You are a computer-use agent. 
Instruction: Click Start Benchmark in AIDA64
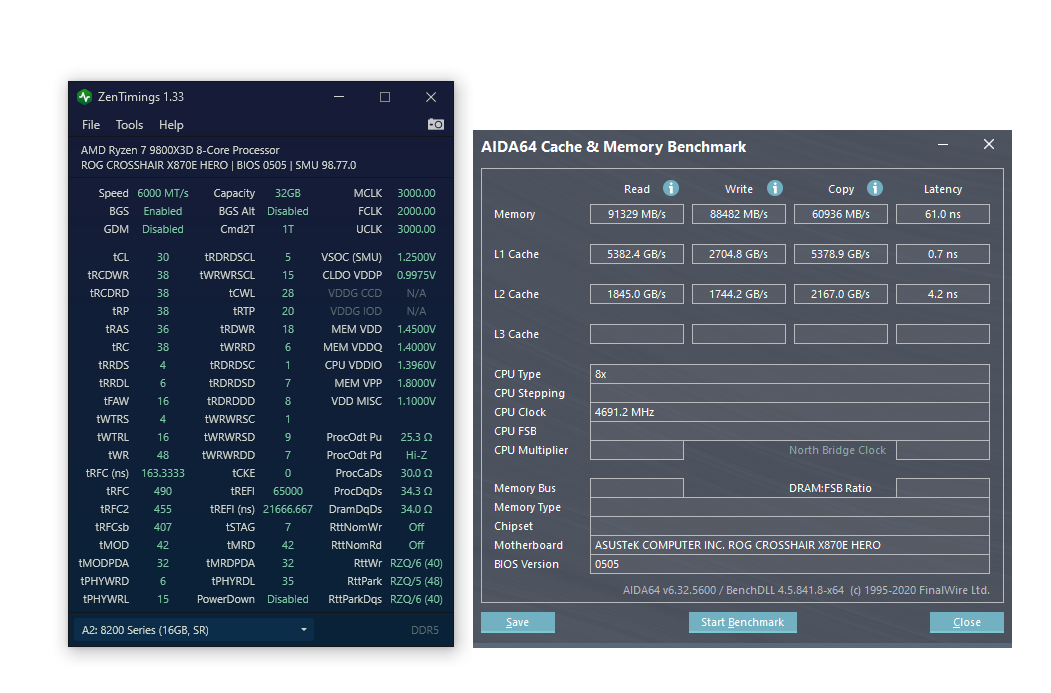(x=743, y=623)
